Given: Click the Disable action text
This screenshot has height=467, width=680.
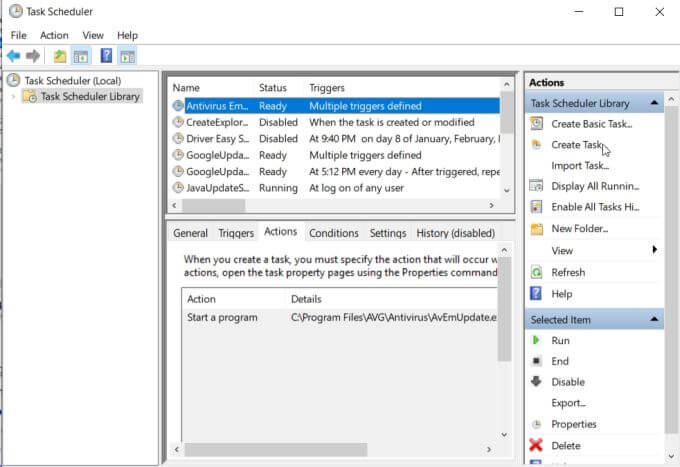Looking at the screenshot, I should click(568, 382).
